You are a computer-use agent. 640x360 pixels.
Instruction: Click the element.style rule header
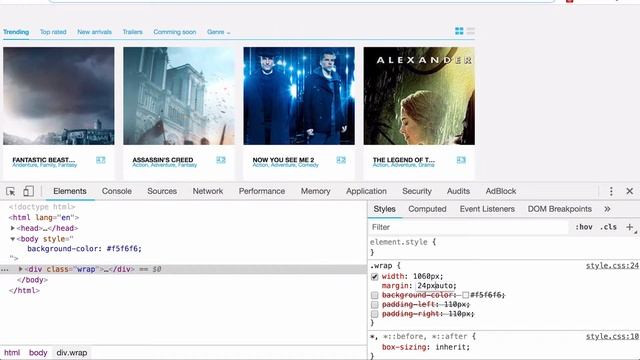click(x=403, y=242)
